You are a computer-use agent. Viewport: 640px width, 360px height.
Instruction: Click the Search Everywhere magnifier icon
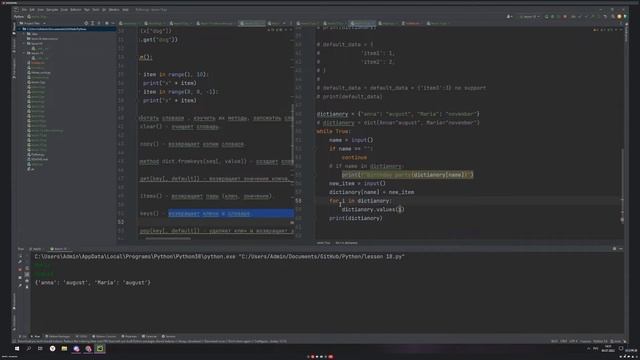click(613, 17)
